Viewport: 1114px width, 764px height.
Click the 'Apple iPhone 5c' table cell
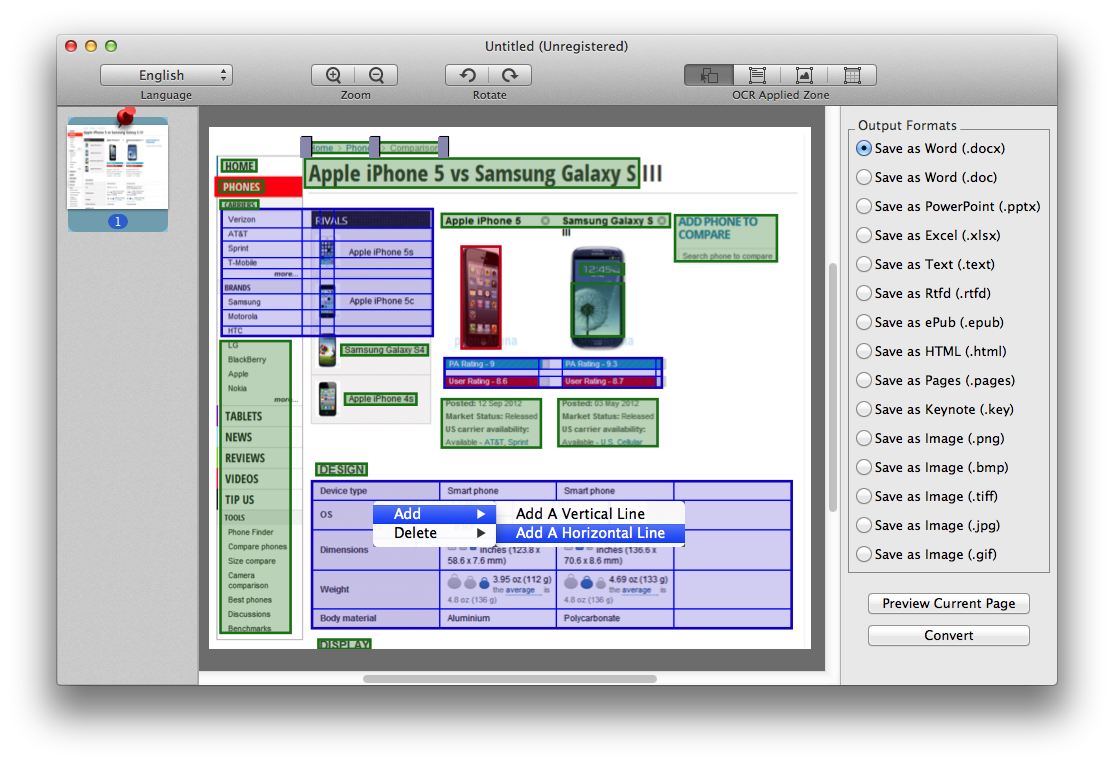(x=382, y=301)
